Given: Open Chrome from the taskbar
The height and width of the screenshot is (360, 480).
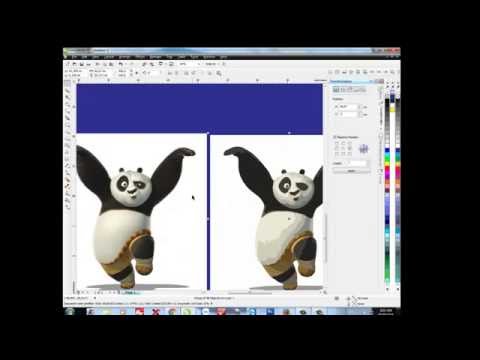Looking at the screenshot, I should 172,312.
